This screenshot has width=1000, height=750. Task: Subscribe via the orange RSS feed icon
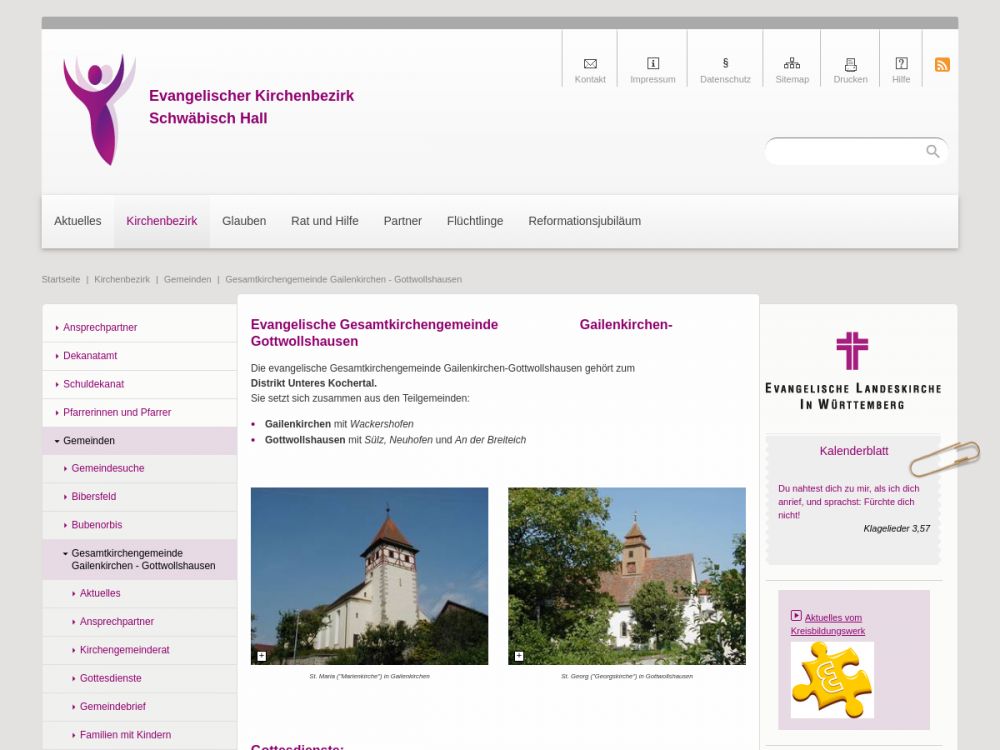(942, 65)
